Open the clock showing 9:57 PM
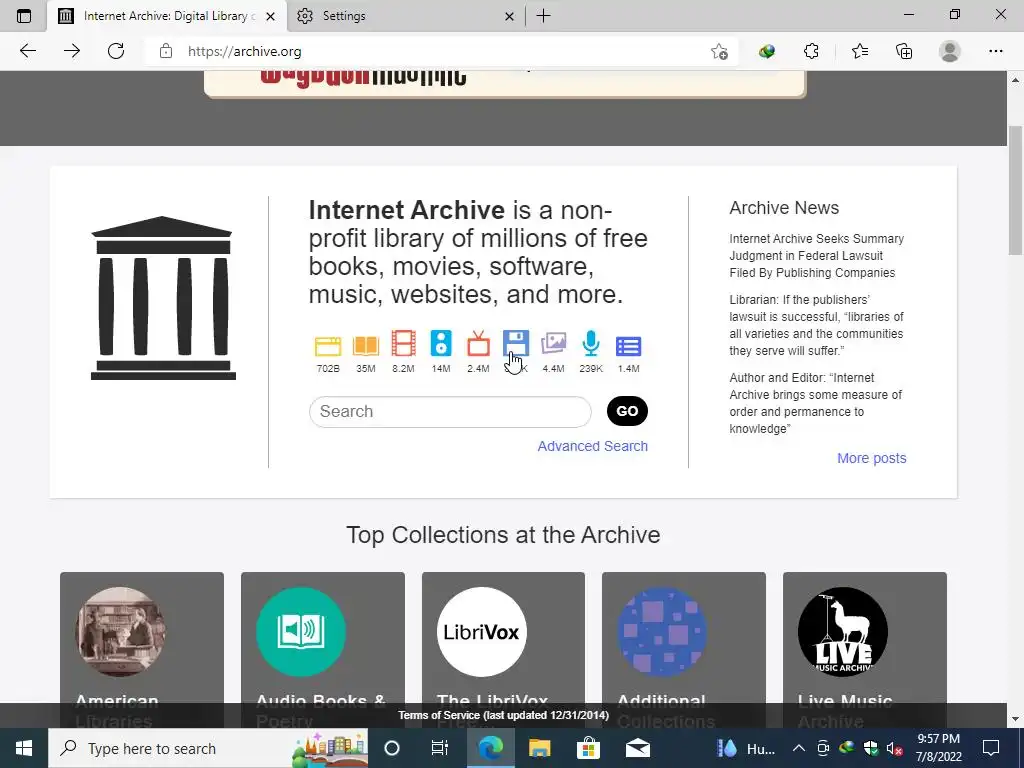The height and width of the screenshot is (768, 1024). 938,748
